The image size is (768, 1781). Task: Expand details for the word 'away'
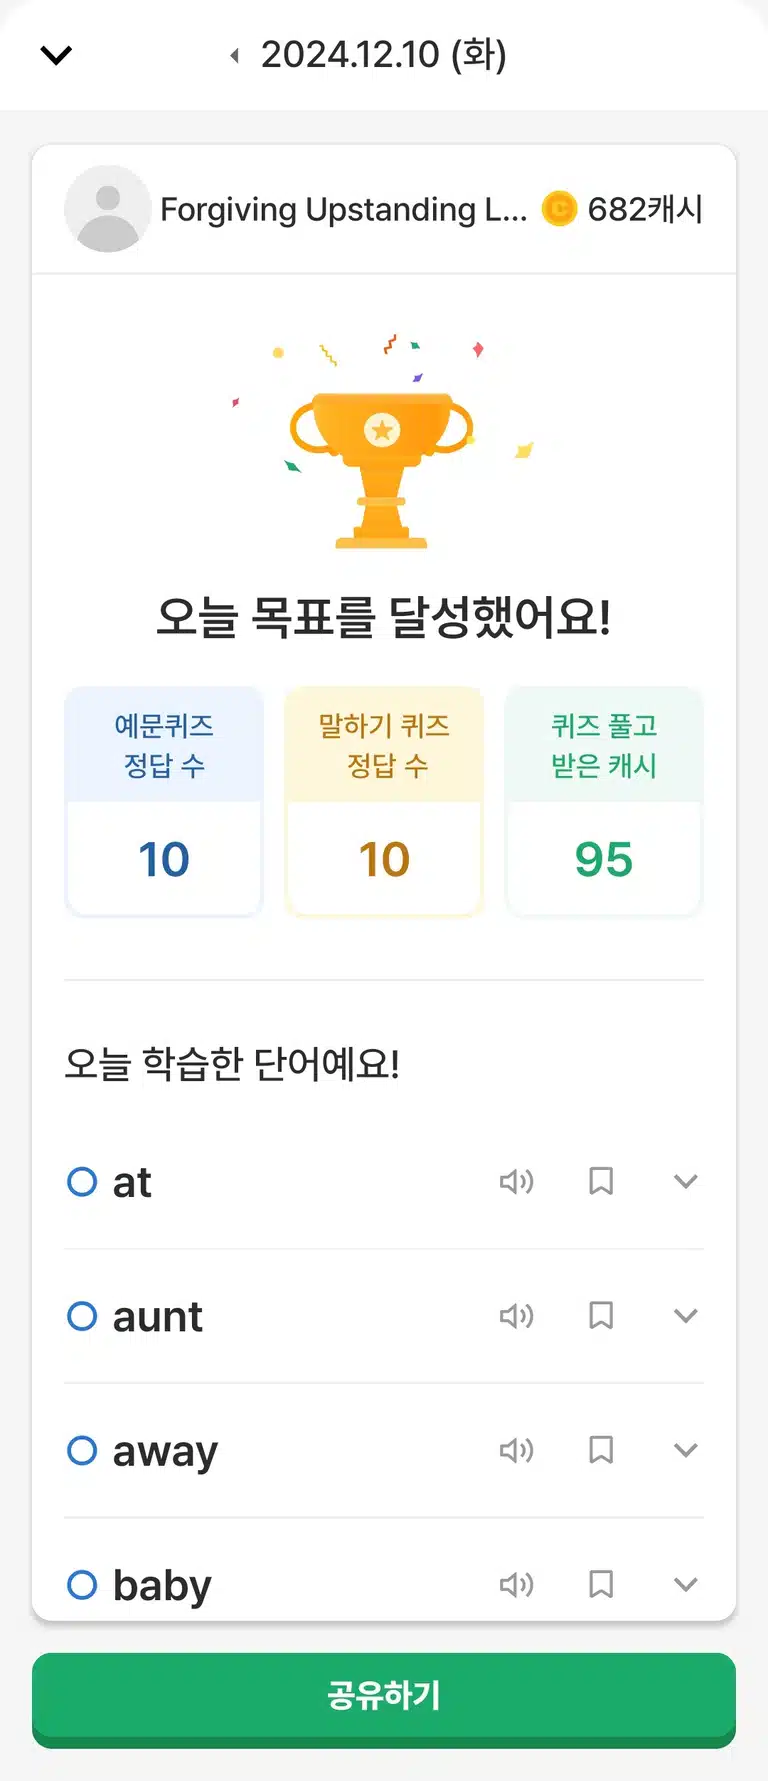pos(685,1450)
